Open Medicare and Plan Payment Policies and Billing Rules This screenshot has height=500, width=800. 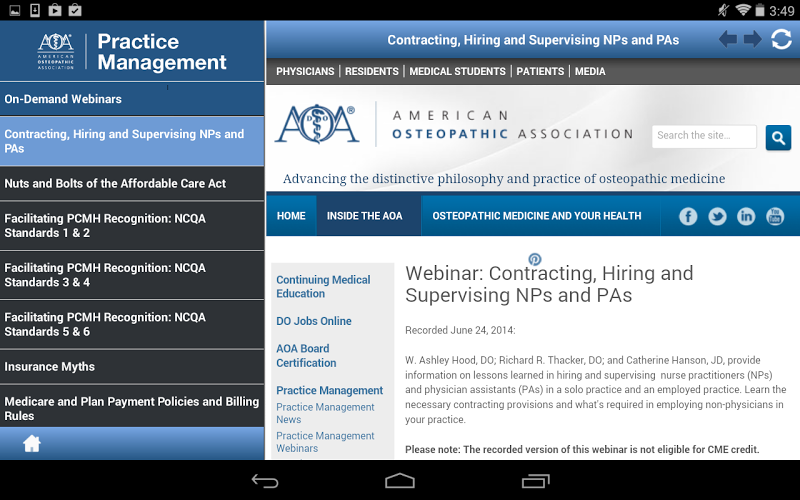132,406
